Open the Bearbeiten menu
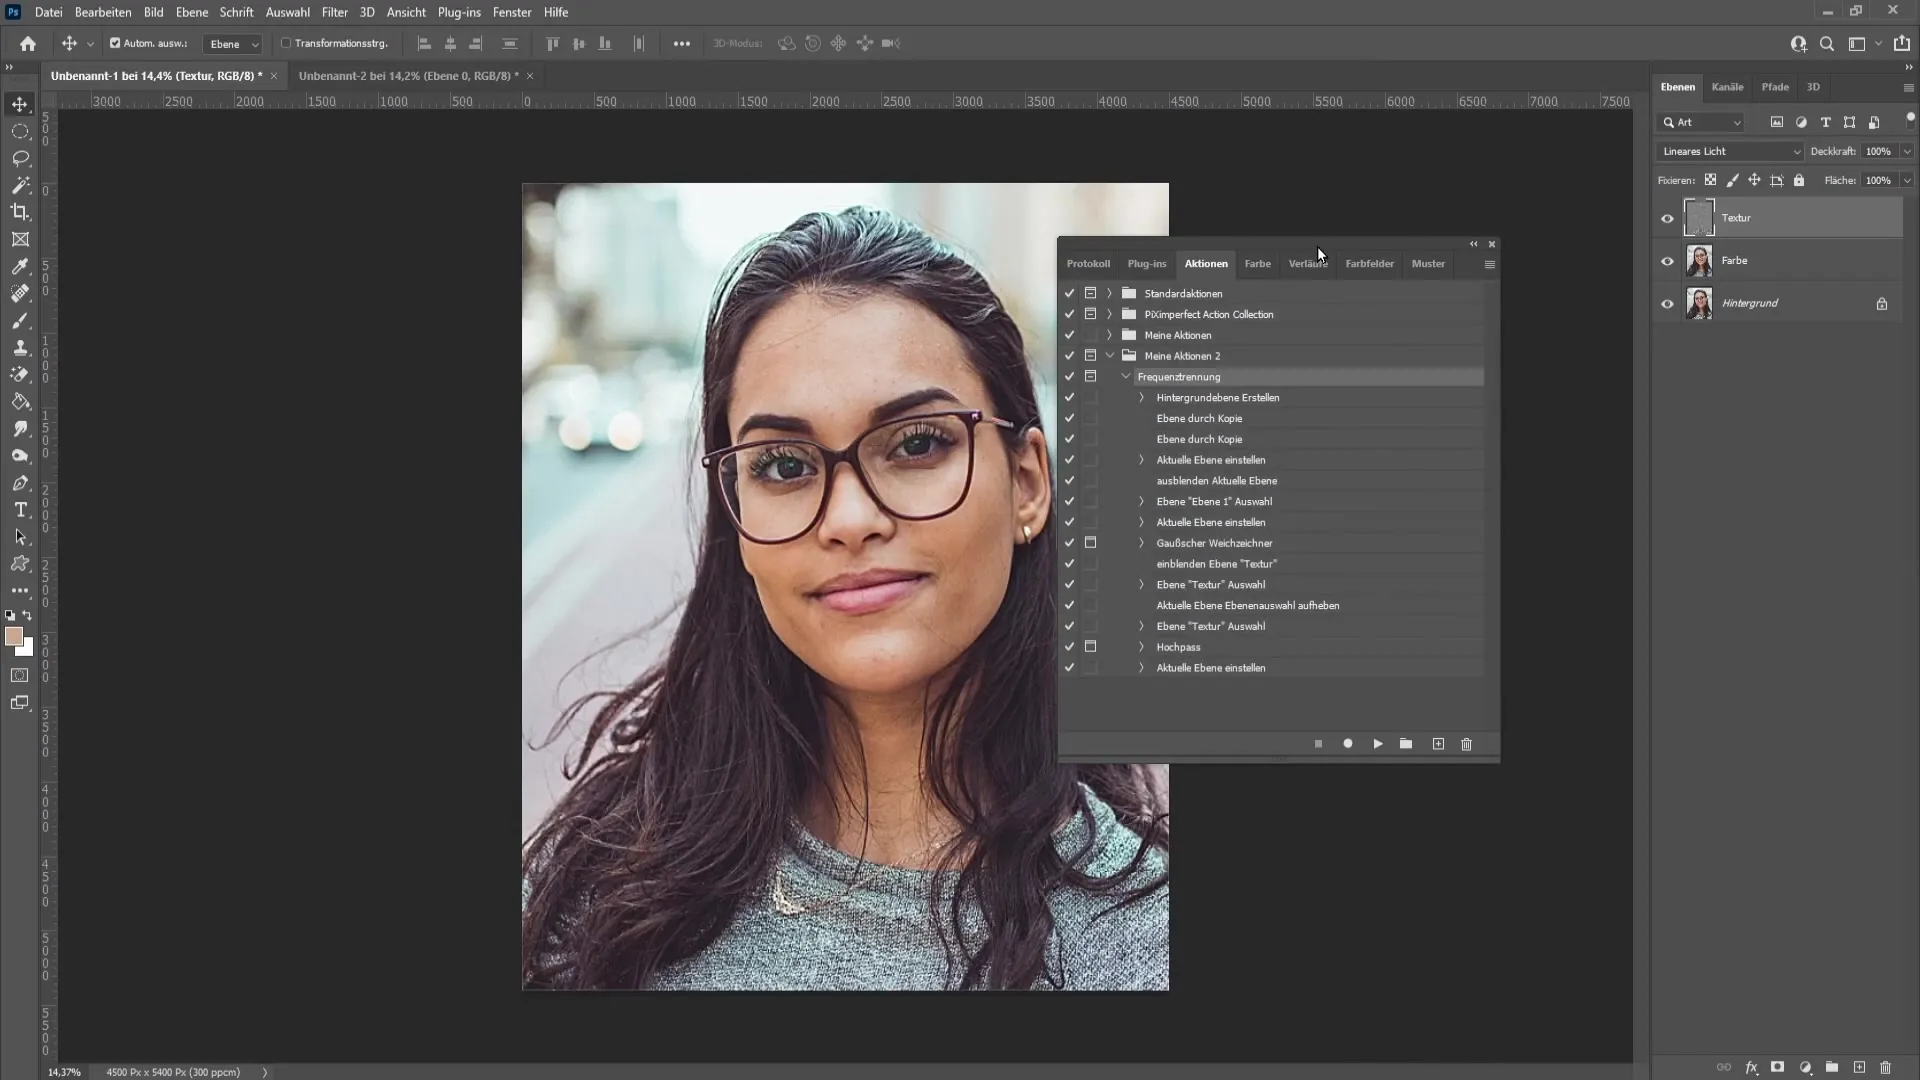The height and width of the screenshot is (1080, 1920). (x=103, y=12)
